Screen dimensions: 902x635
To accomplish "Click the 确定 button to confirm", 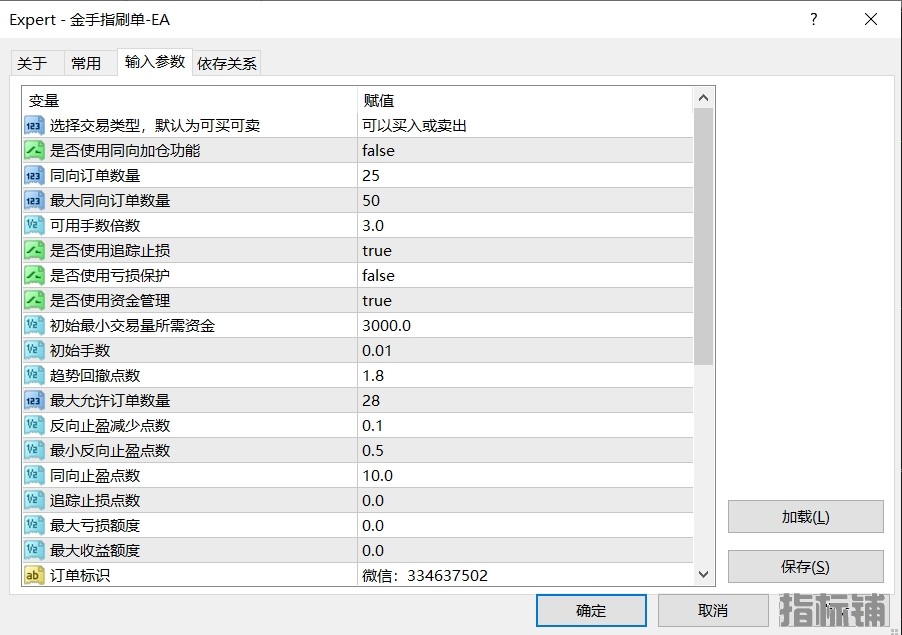I will (x=590, y=611).
